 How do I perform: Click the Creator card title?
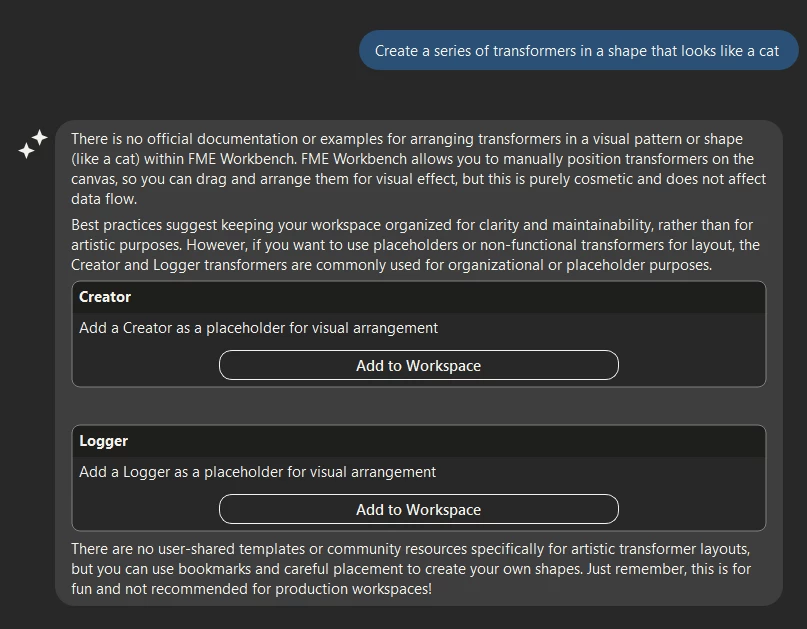point(105,297)
